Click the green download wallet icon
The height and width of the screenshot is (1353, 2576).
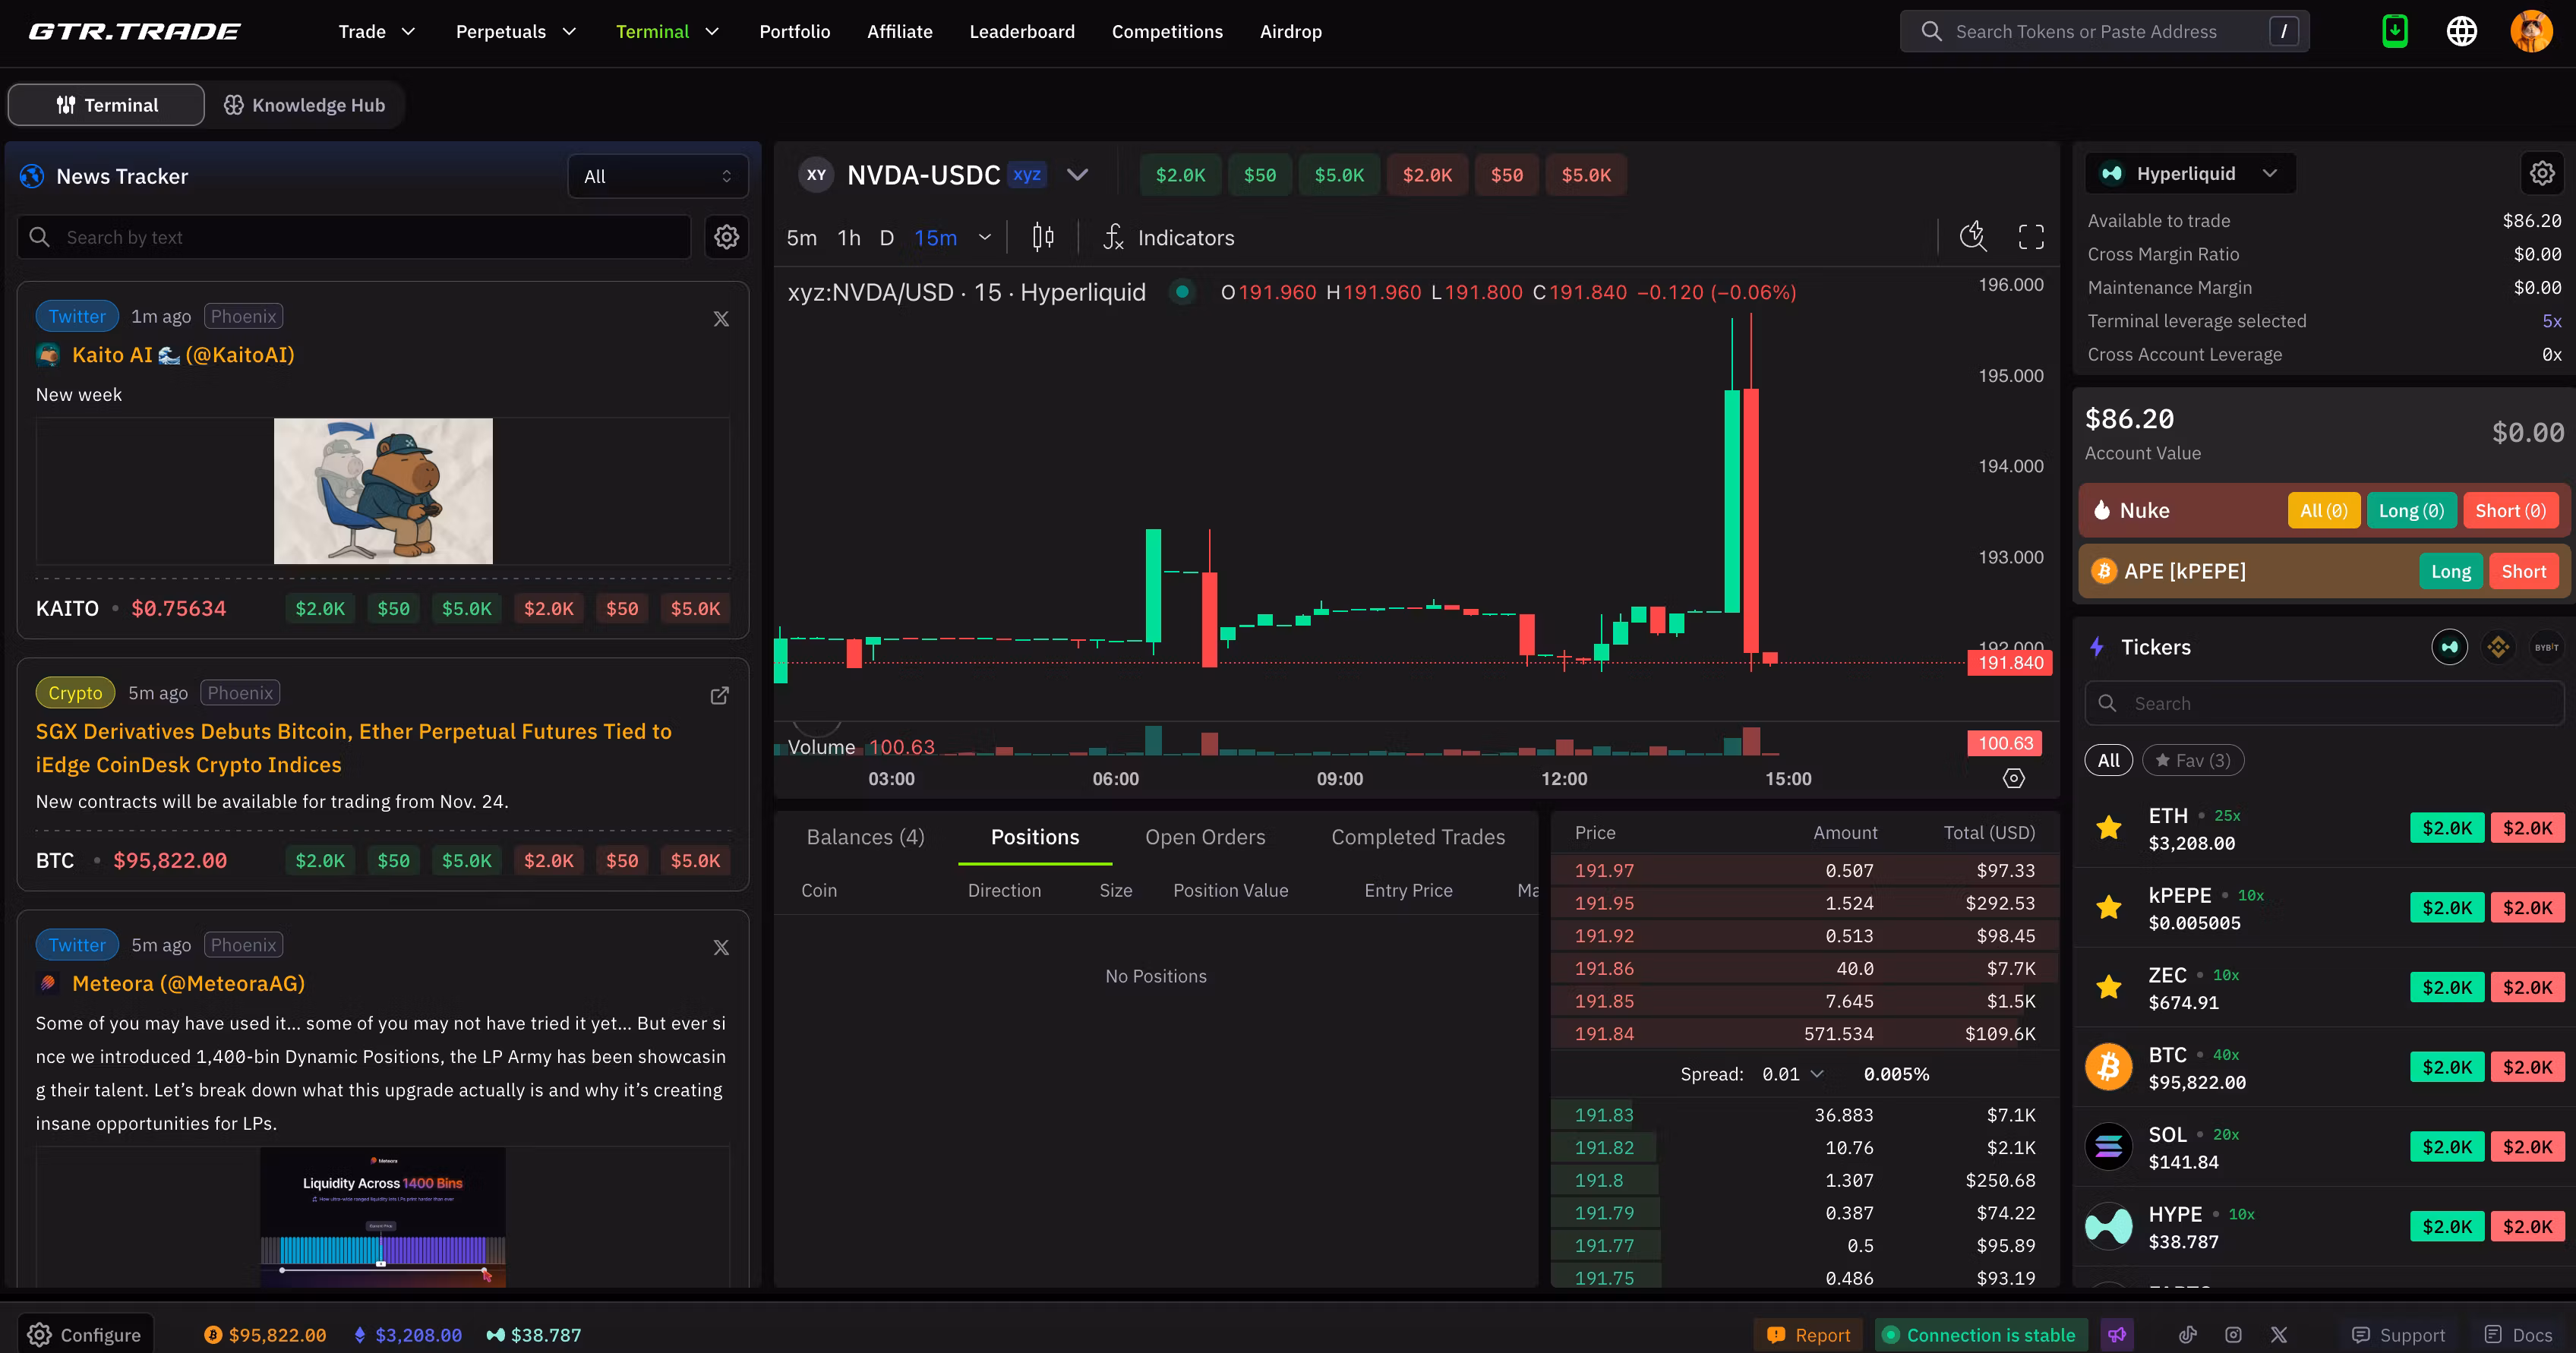pos(2394,31)
